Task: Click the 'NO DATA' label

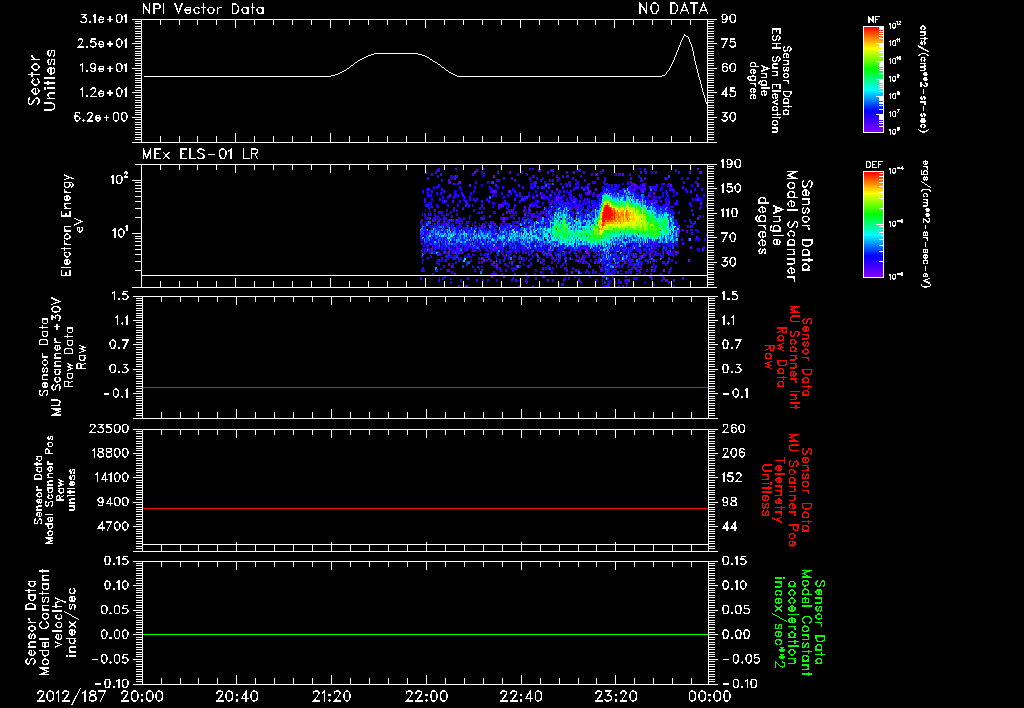Action: click(673, 9)
